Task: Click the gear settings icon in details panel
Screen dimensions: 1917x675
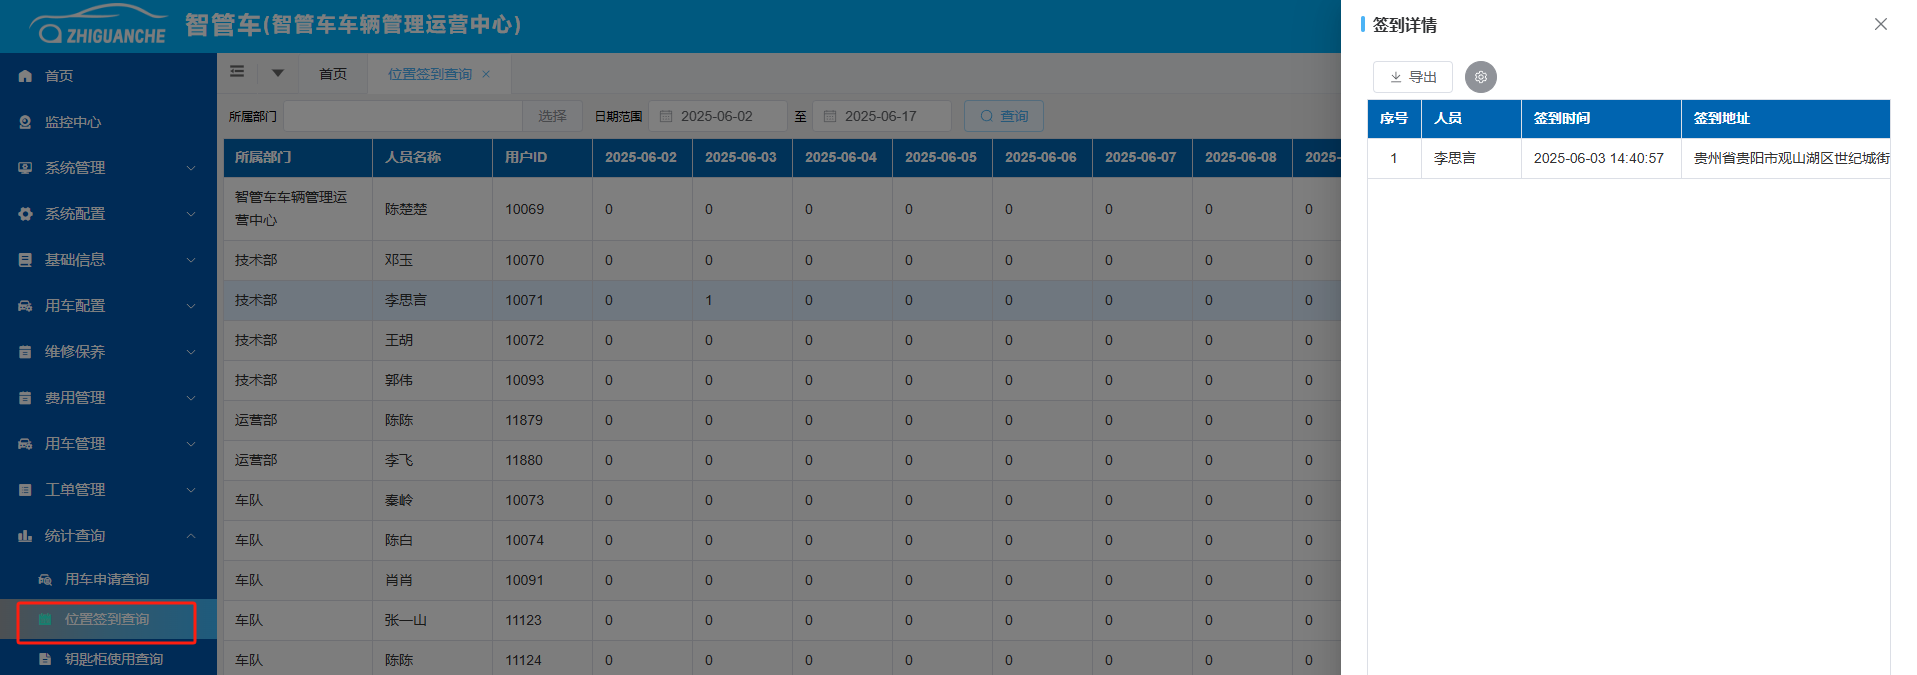Action: [x=1480, y=77]
